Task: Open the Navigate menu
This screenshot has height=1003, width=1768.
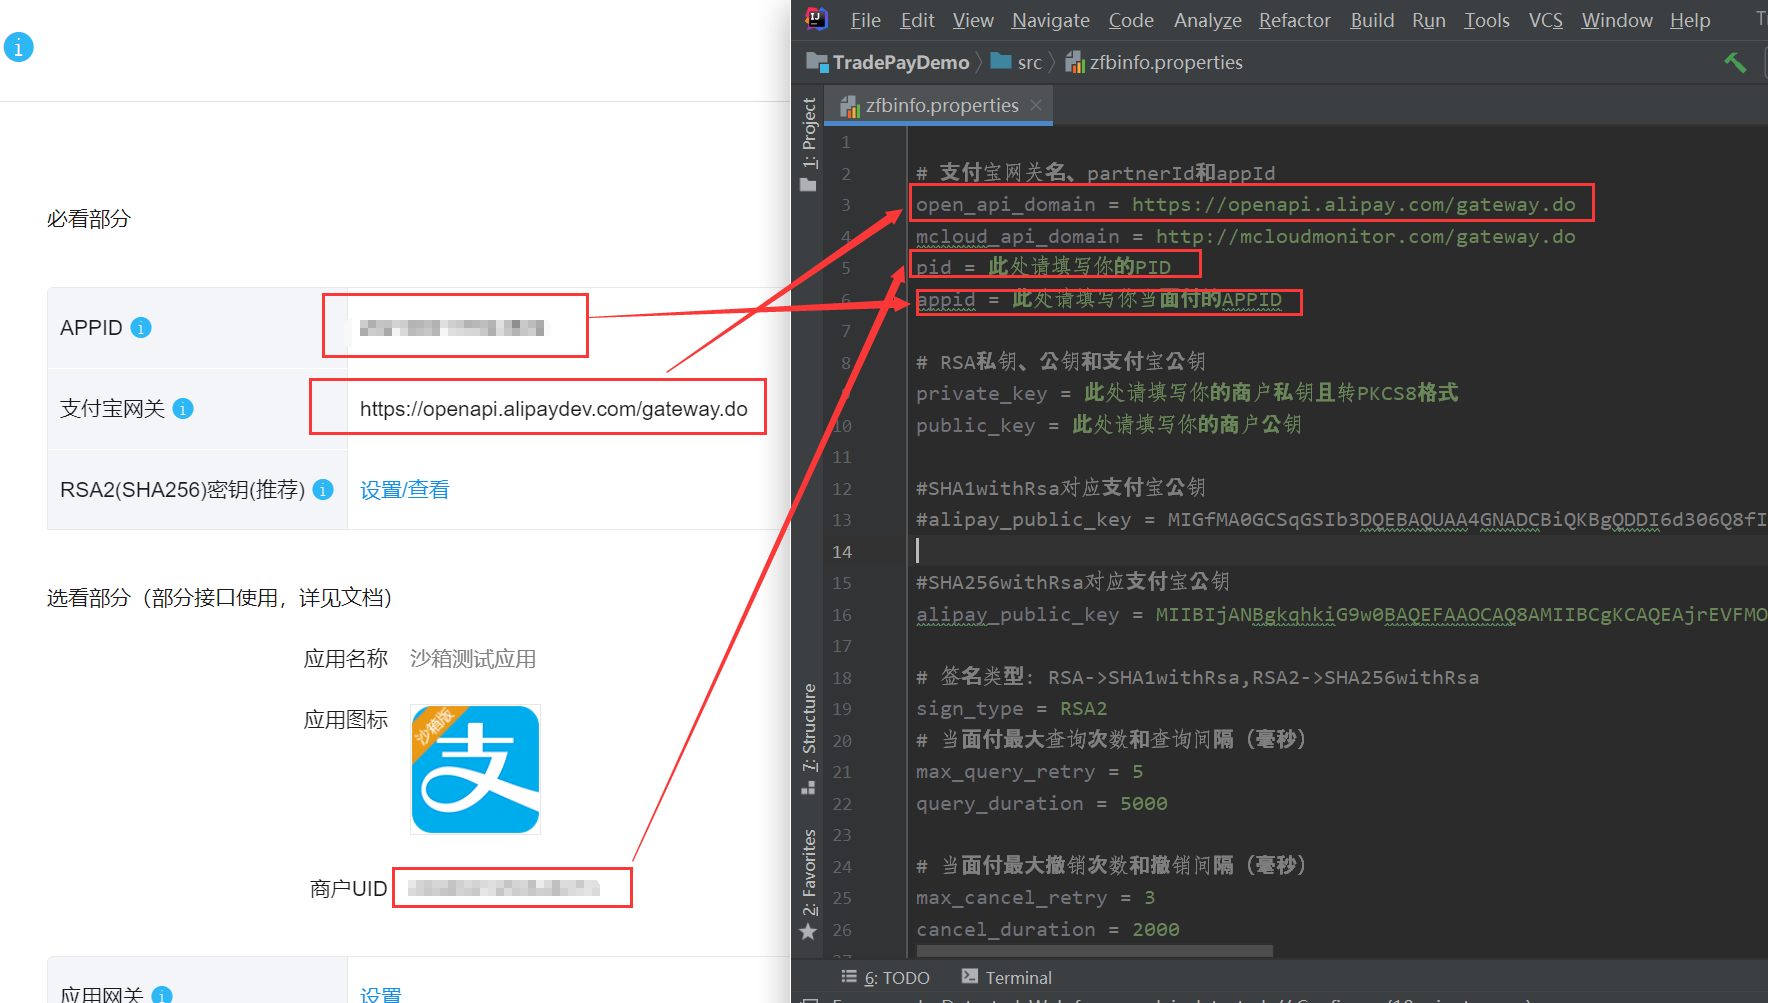Action: click(1051, 20)
